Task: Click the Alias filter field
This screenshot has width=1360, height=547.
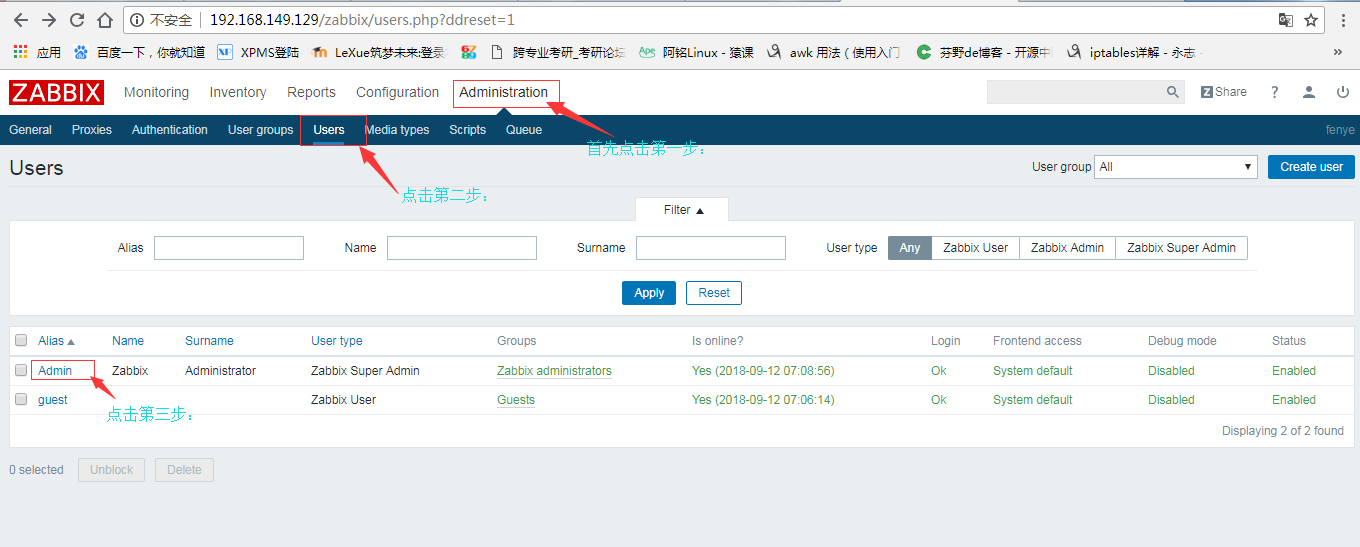Action: [x=229, y=248]
